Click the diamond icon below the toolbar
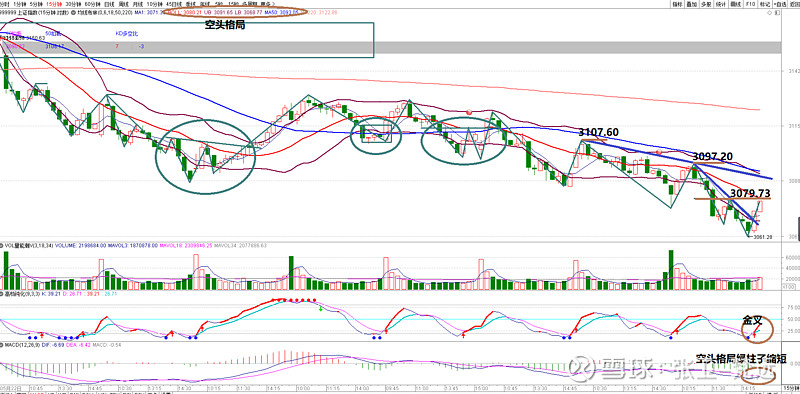Viewport: 800px width, 394px height. (769, 13)
